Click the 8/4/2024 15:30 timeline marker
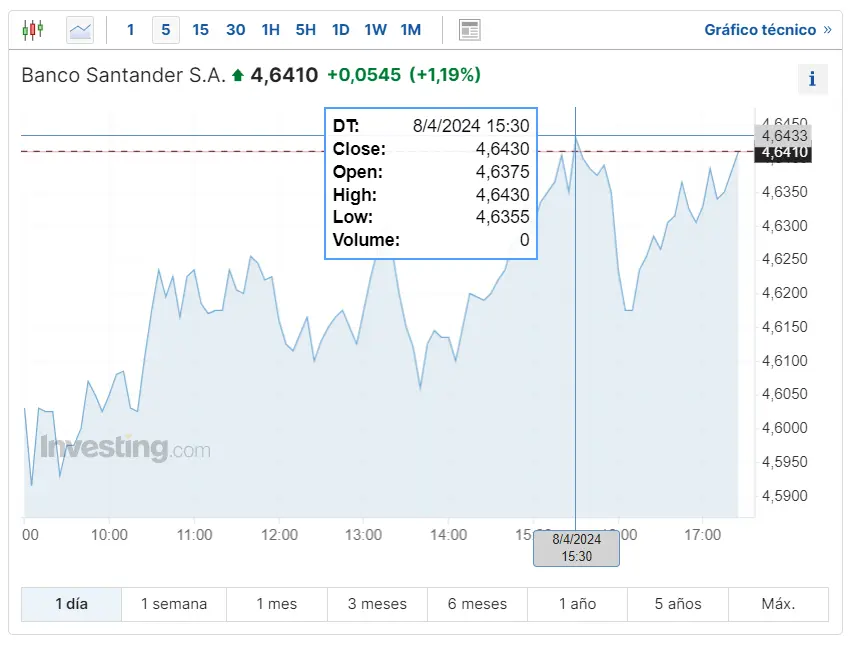855x645 pixels. pos(576,548)
